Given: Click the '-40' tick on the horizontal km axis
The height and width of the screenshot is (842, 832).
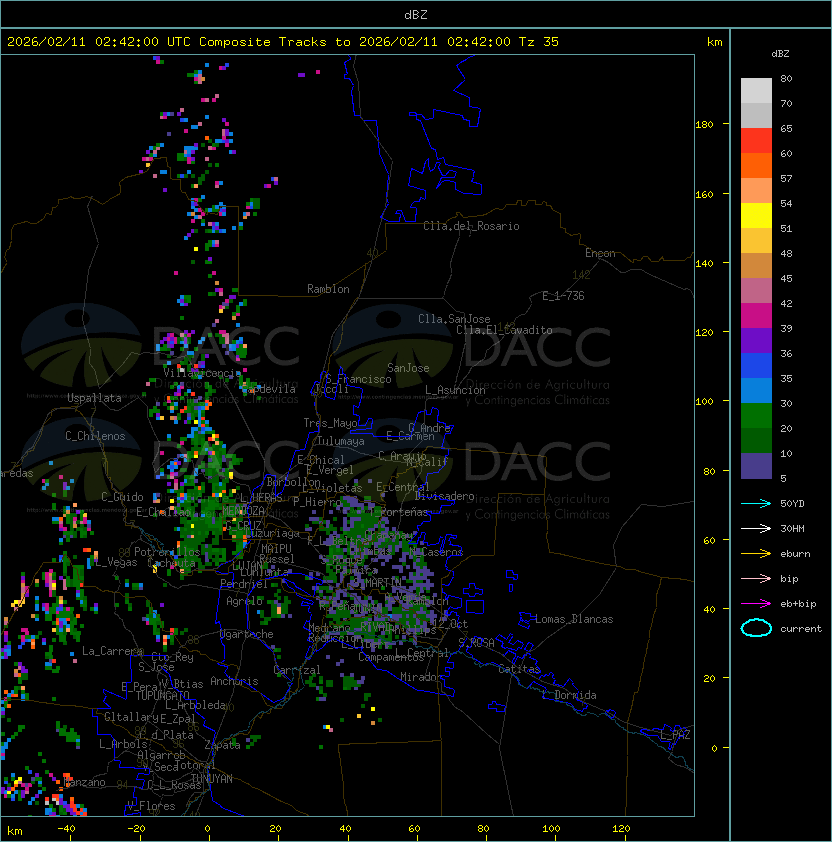Looking at the screenshot, I should 66,829.
